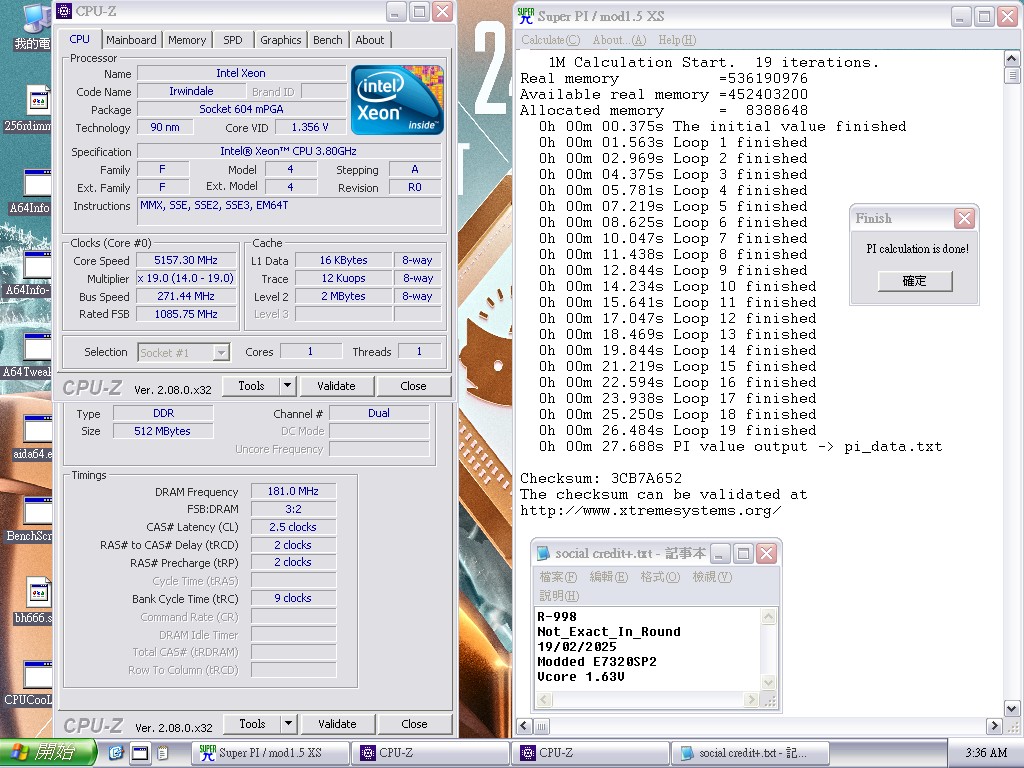Open the Mainboard tab in CPU-Z
Viewport: 1024px width, 768px height.
tap(131, 40)
